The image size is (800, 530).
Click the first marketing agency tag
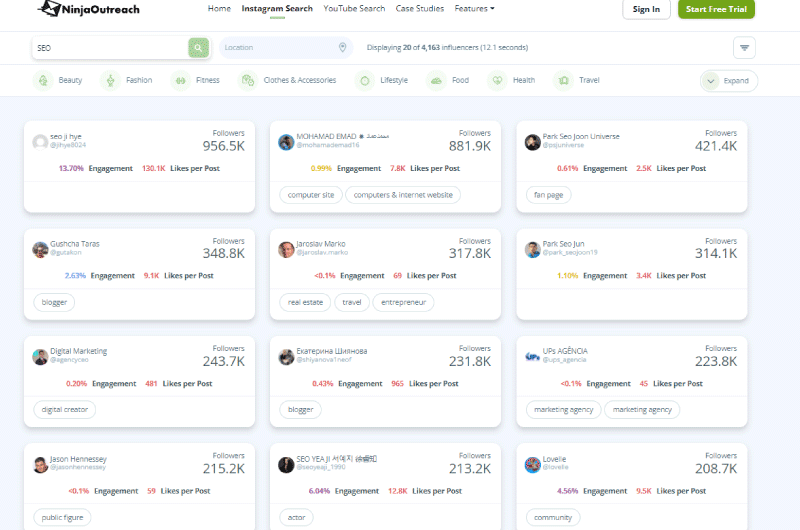(564, 410)
